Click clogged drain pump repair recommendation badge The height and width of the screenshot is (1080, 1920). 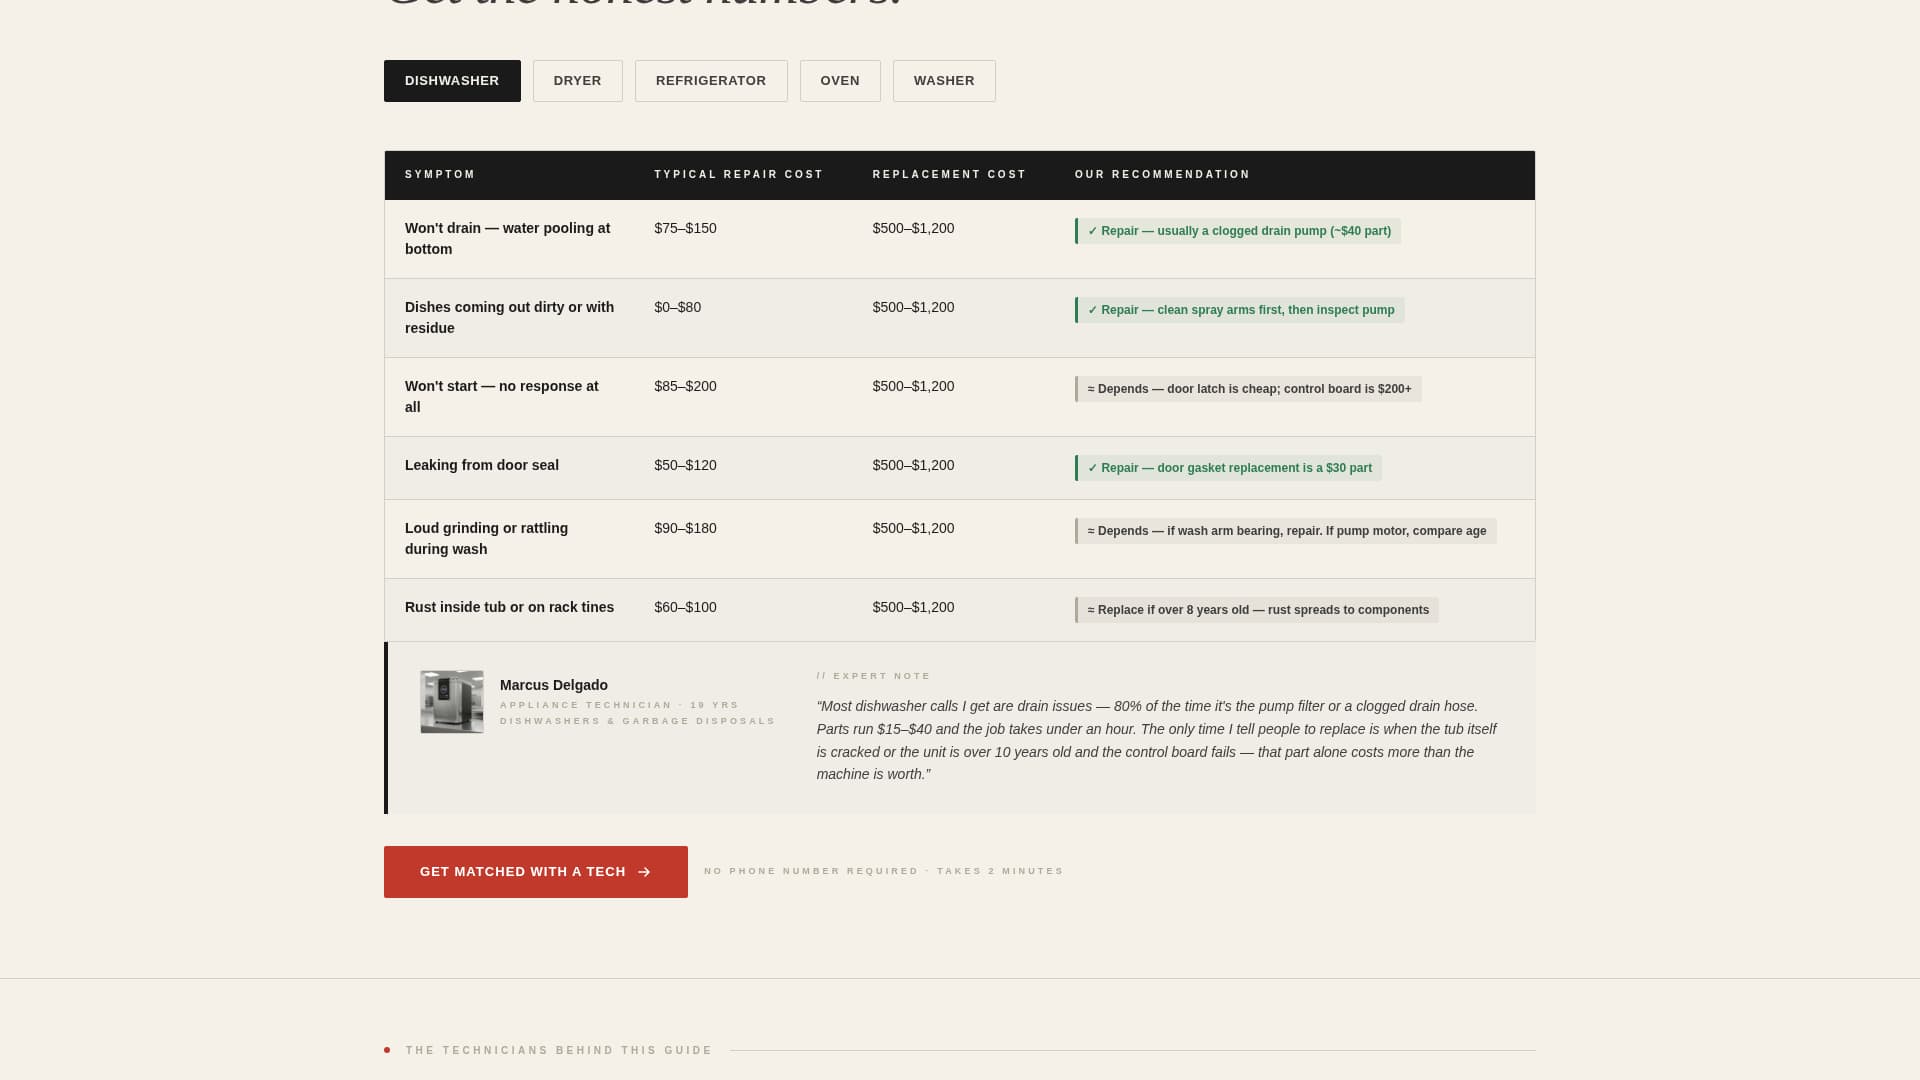[x=1238, y=231]
